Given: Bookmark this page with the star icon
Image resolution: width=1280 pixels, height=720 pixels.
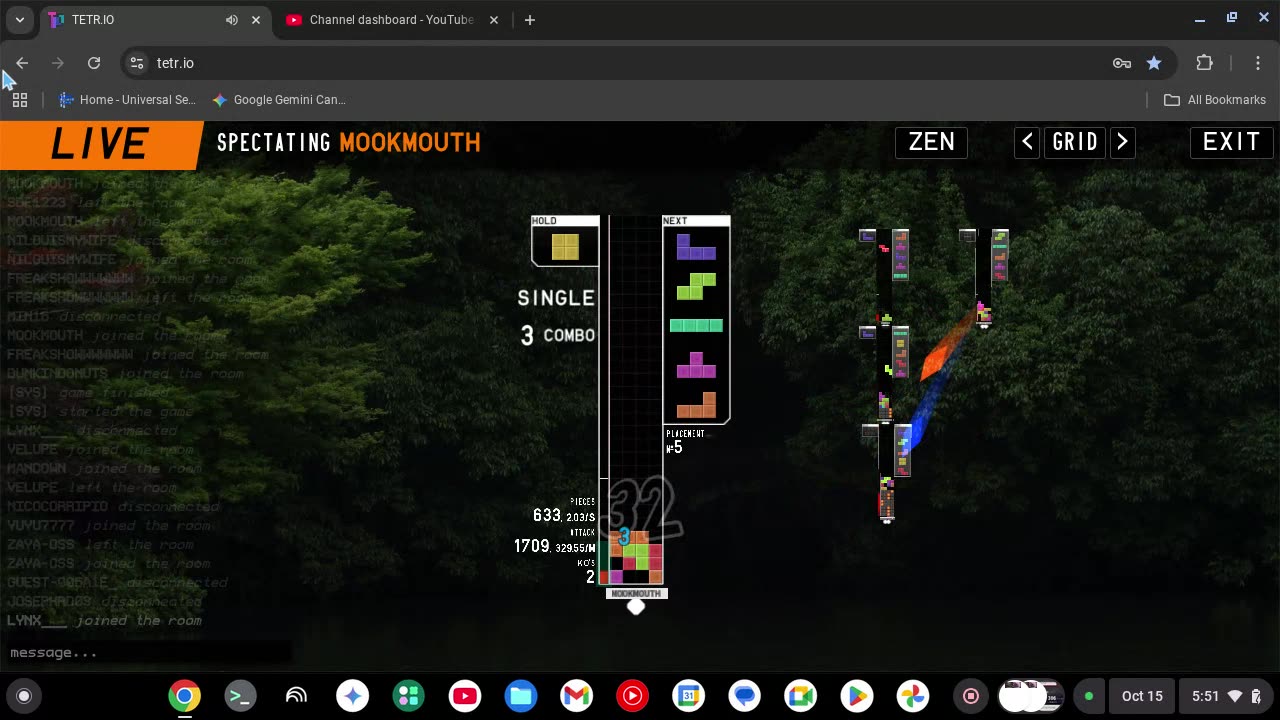Looking at the screenshot, I should tap(1154, 63).
